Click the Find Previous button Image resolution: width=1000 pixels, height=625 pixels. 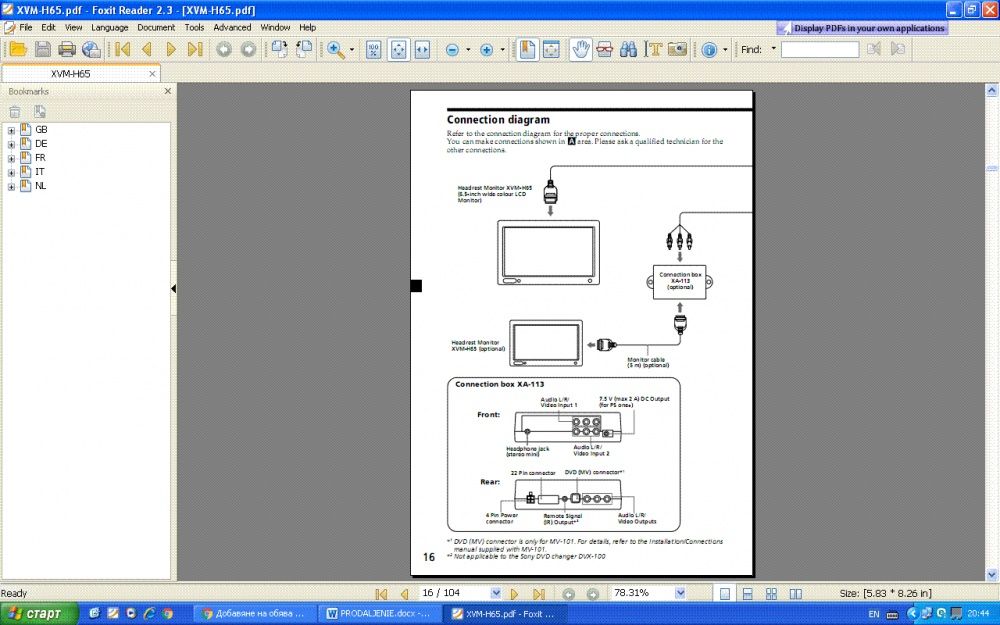pos(874,49)
